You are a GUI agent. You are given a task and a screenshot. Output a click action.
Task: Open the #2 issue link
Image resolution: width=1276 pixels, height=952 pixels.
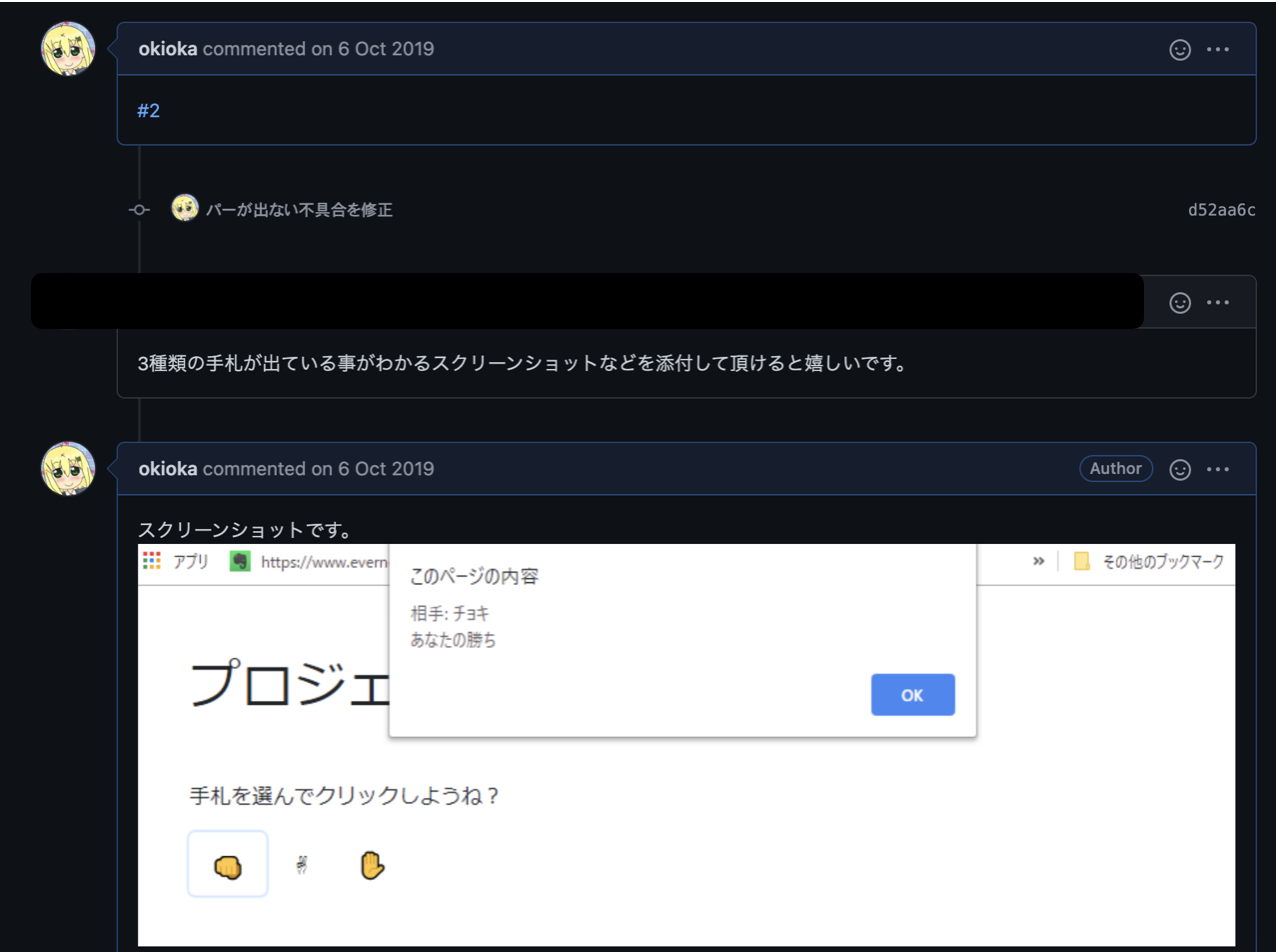pos(147,110)
